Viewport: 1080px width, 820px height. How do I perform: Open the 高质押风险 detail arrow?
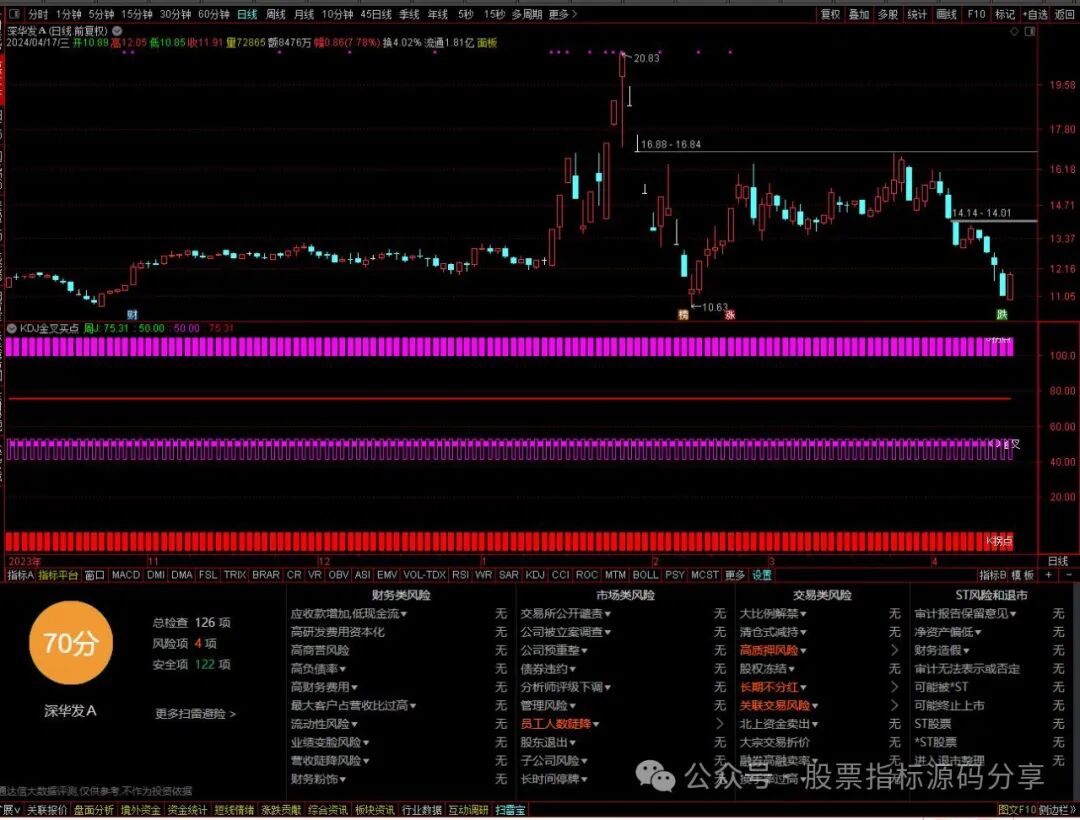[894, 650]
